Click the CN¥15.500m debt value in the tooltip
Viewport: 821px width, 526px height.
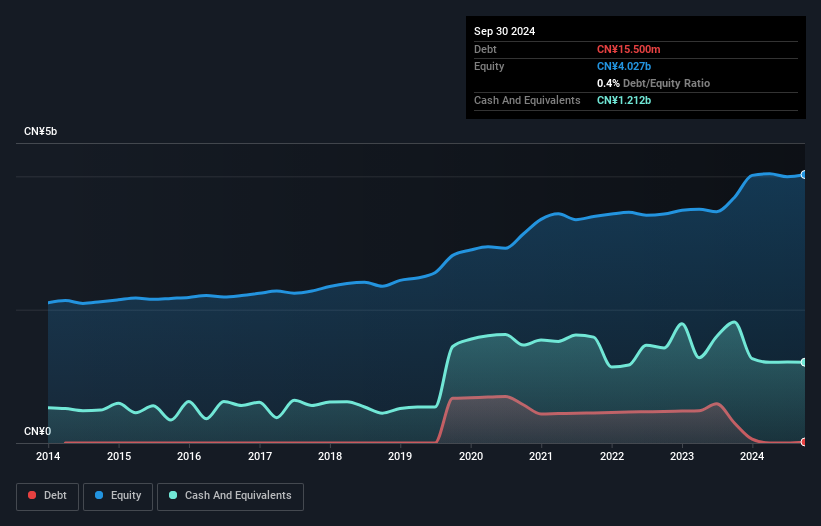tap(631, 49)
